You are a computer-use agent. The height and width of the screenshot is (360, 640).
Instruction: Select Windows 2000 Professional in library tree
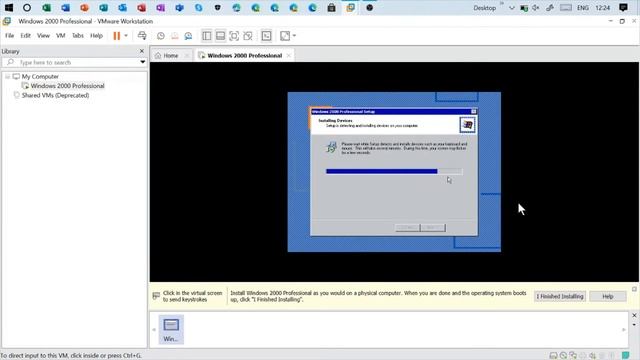67,86
